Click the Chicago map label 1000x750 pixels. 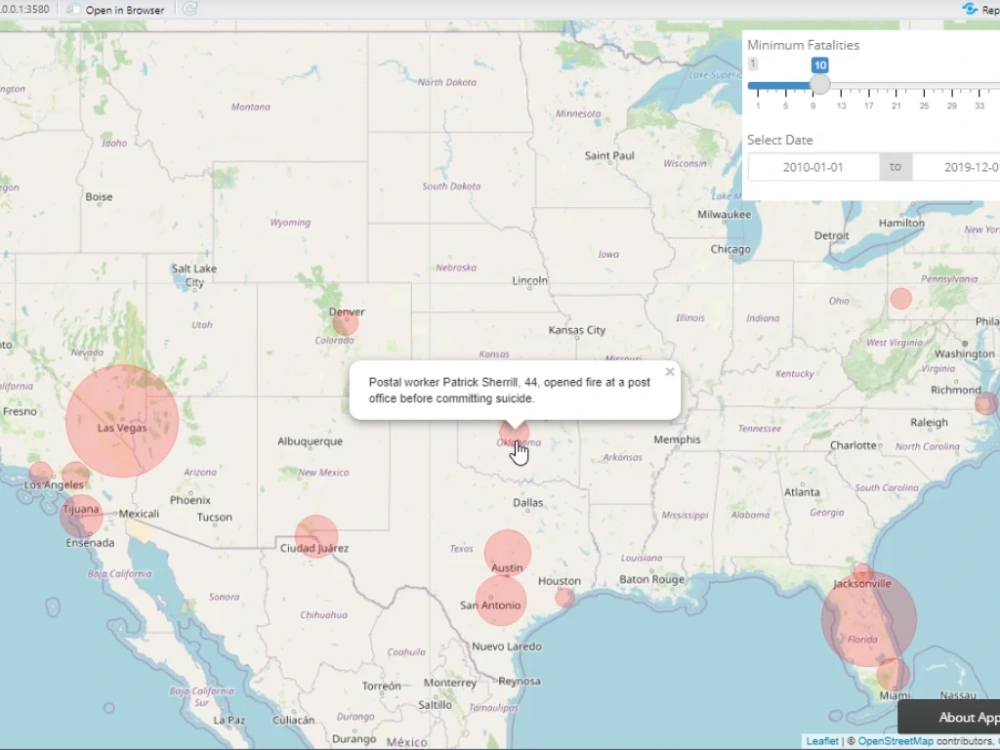pos(731,249)
